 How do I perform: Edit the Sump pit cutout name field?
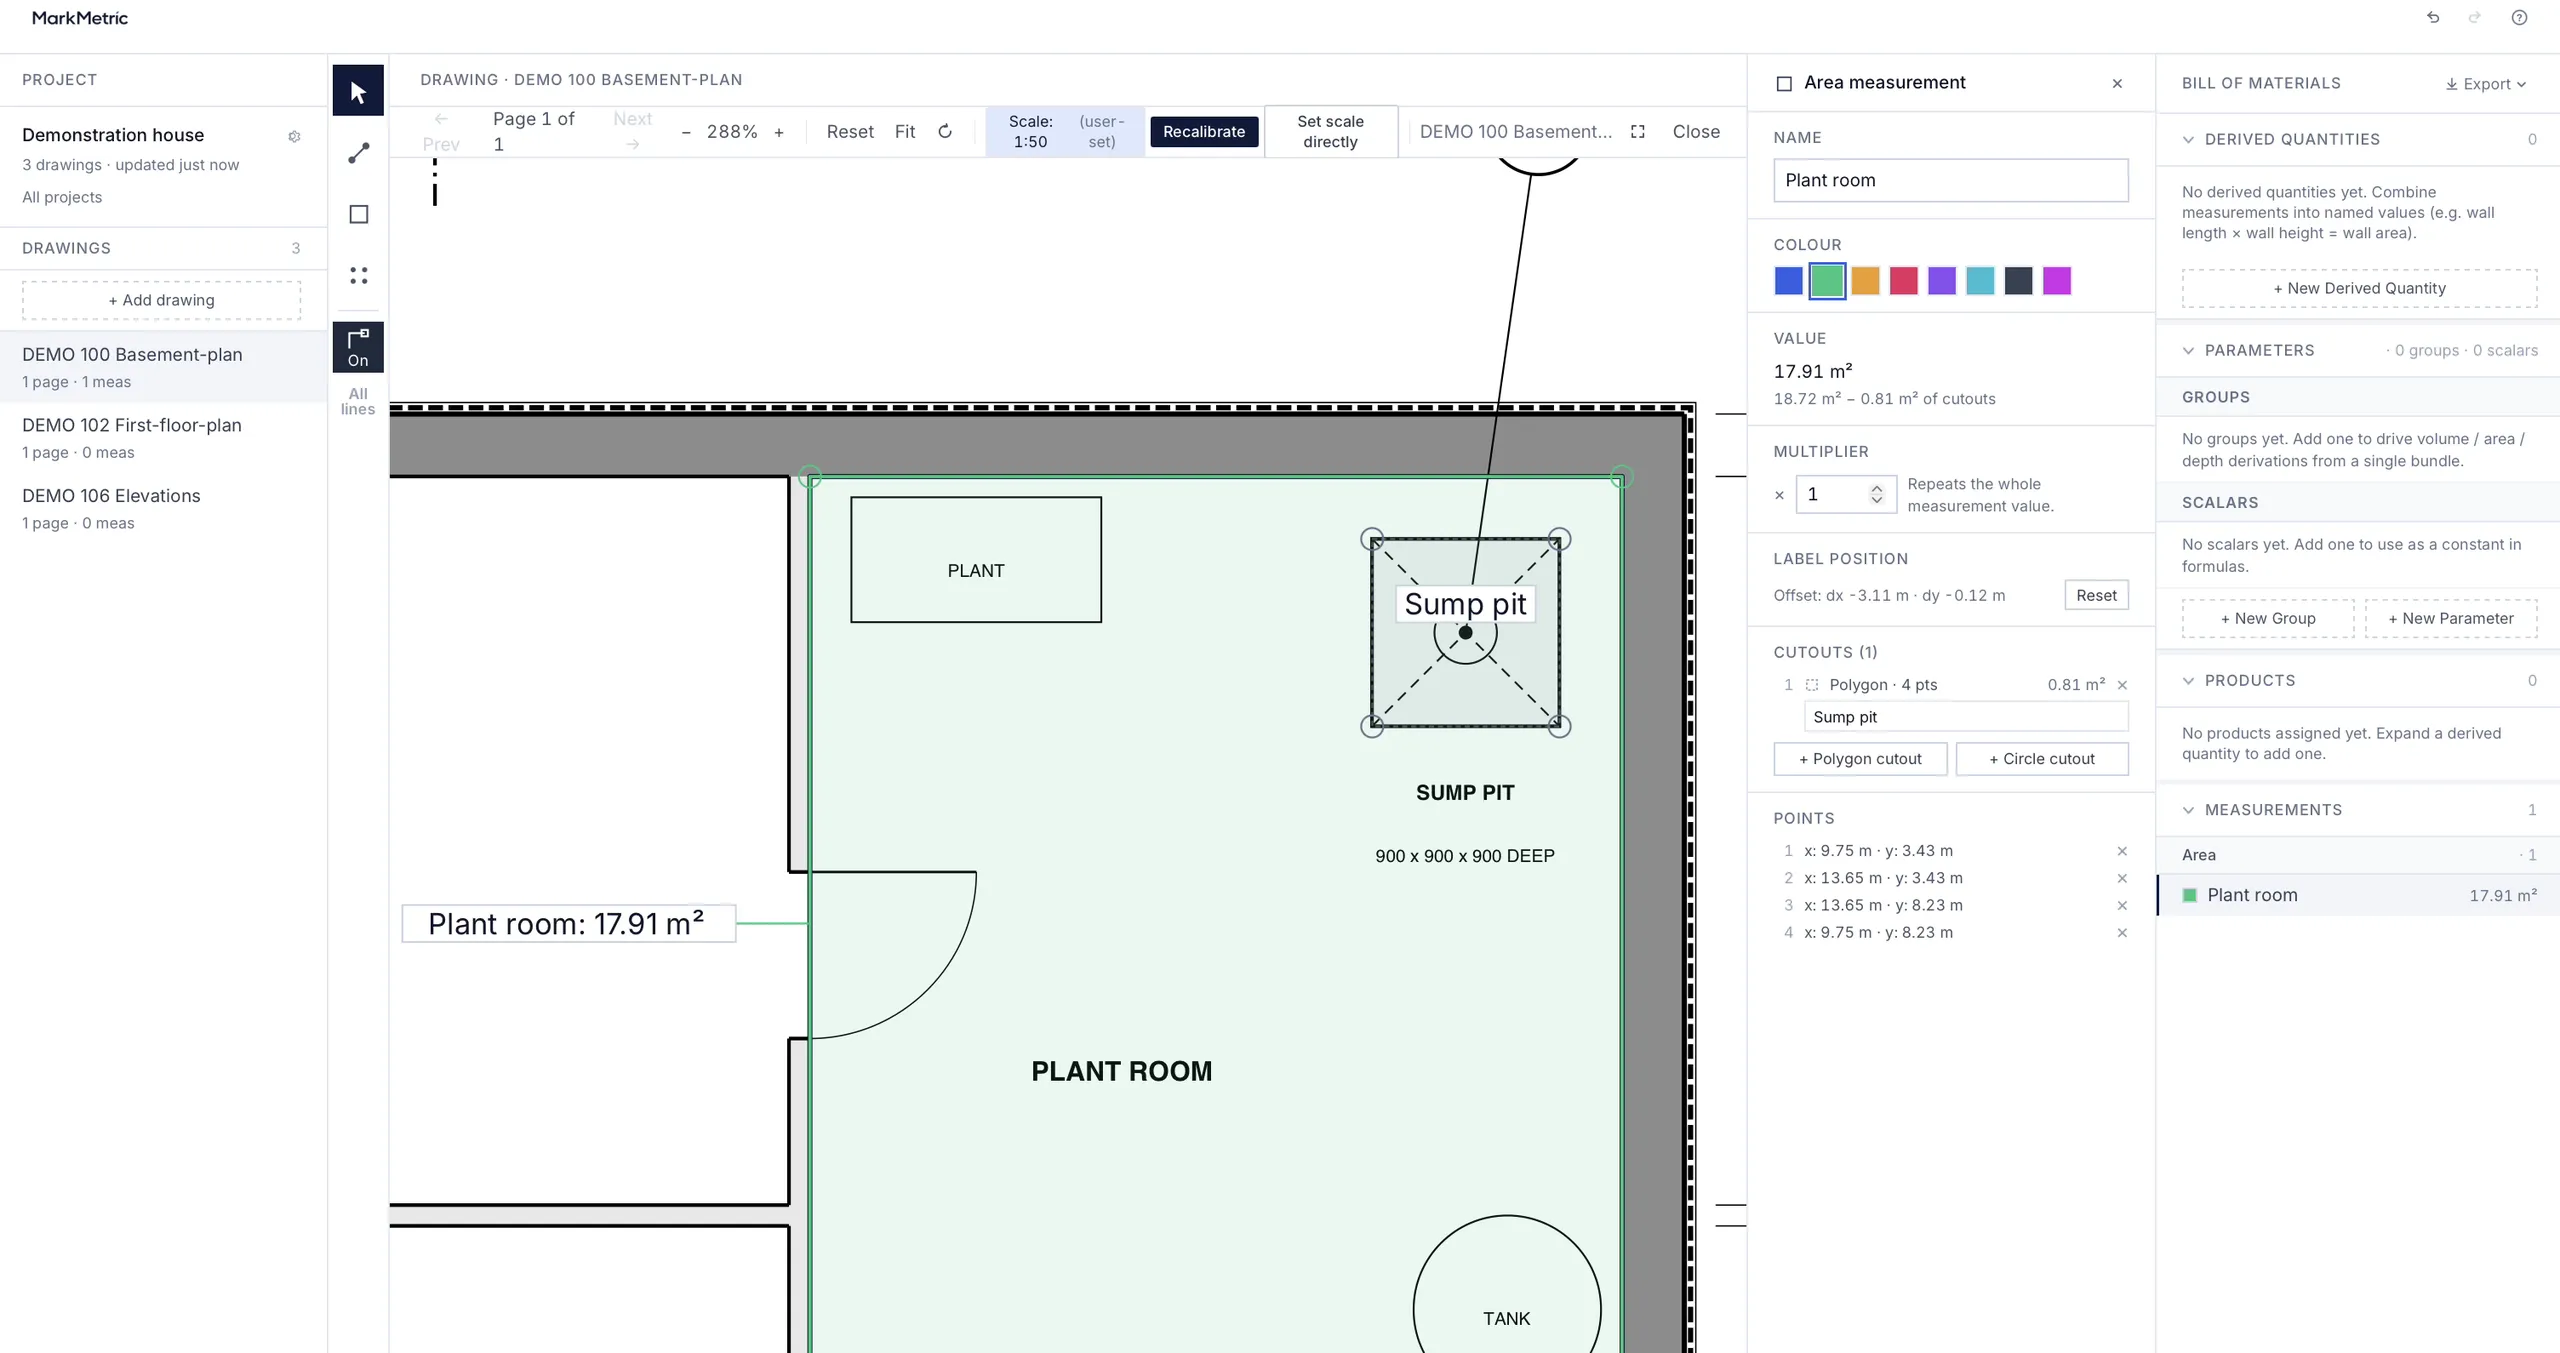pos(1965,717)
